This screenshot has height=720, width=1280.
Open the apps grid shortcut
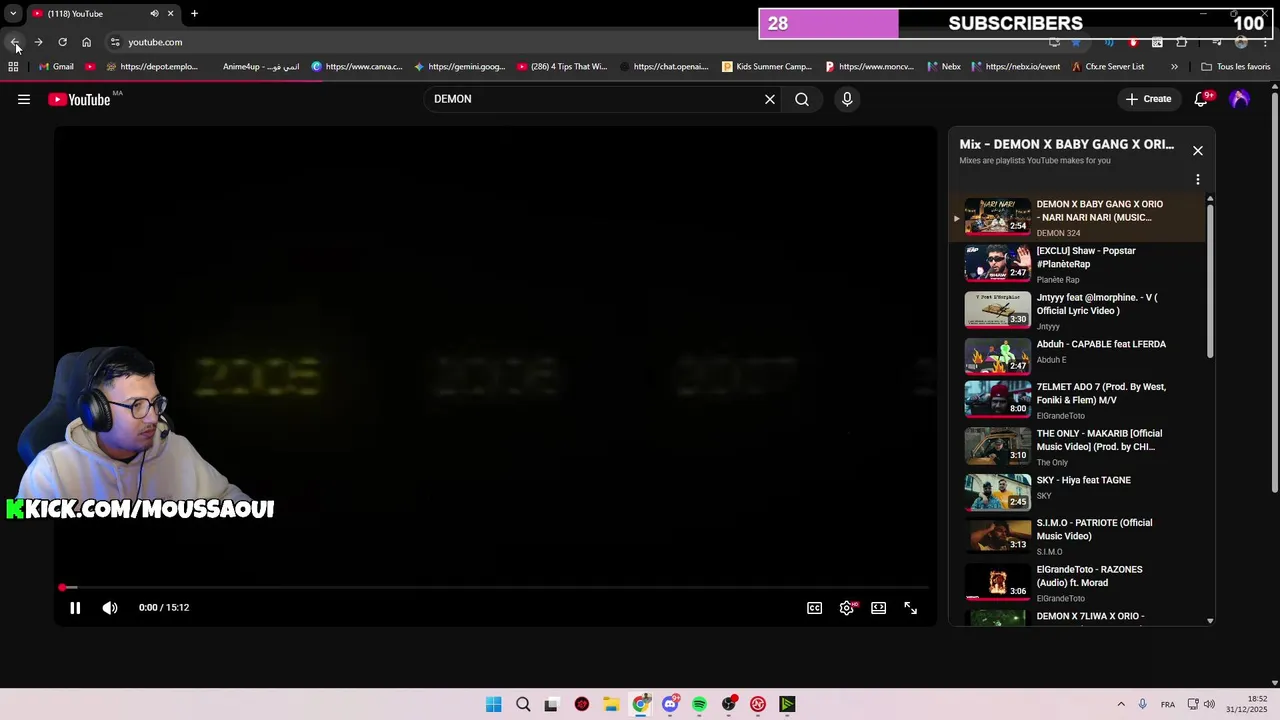(x=13, y=67)
